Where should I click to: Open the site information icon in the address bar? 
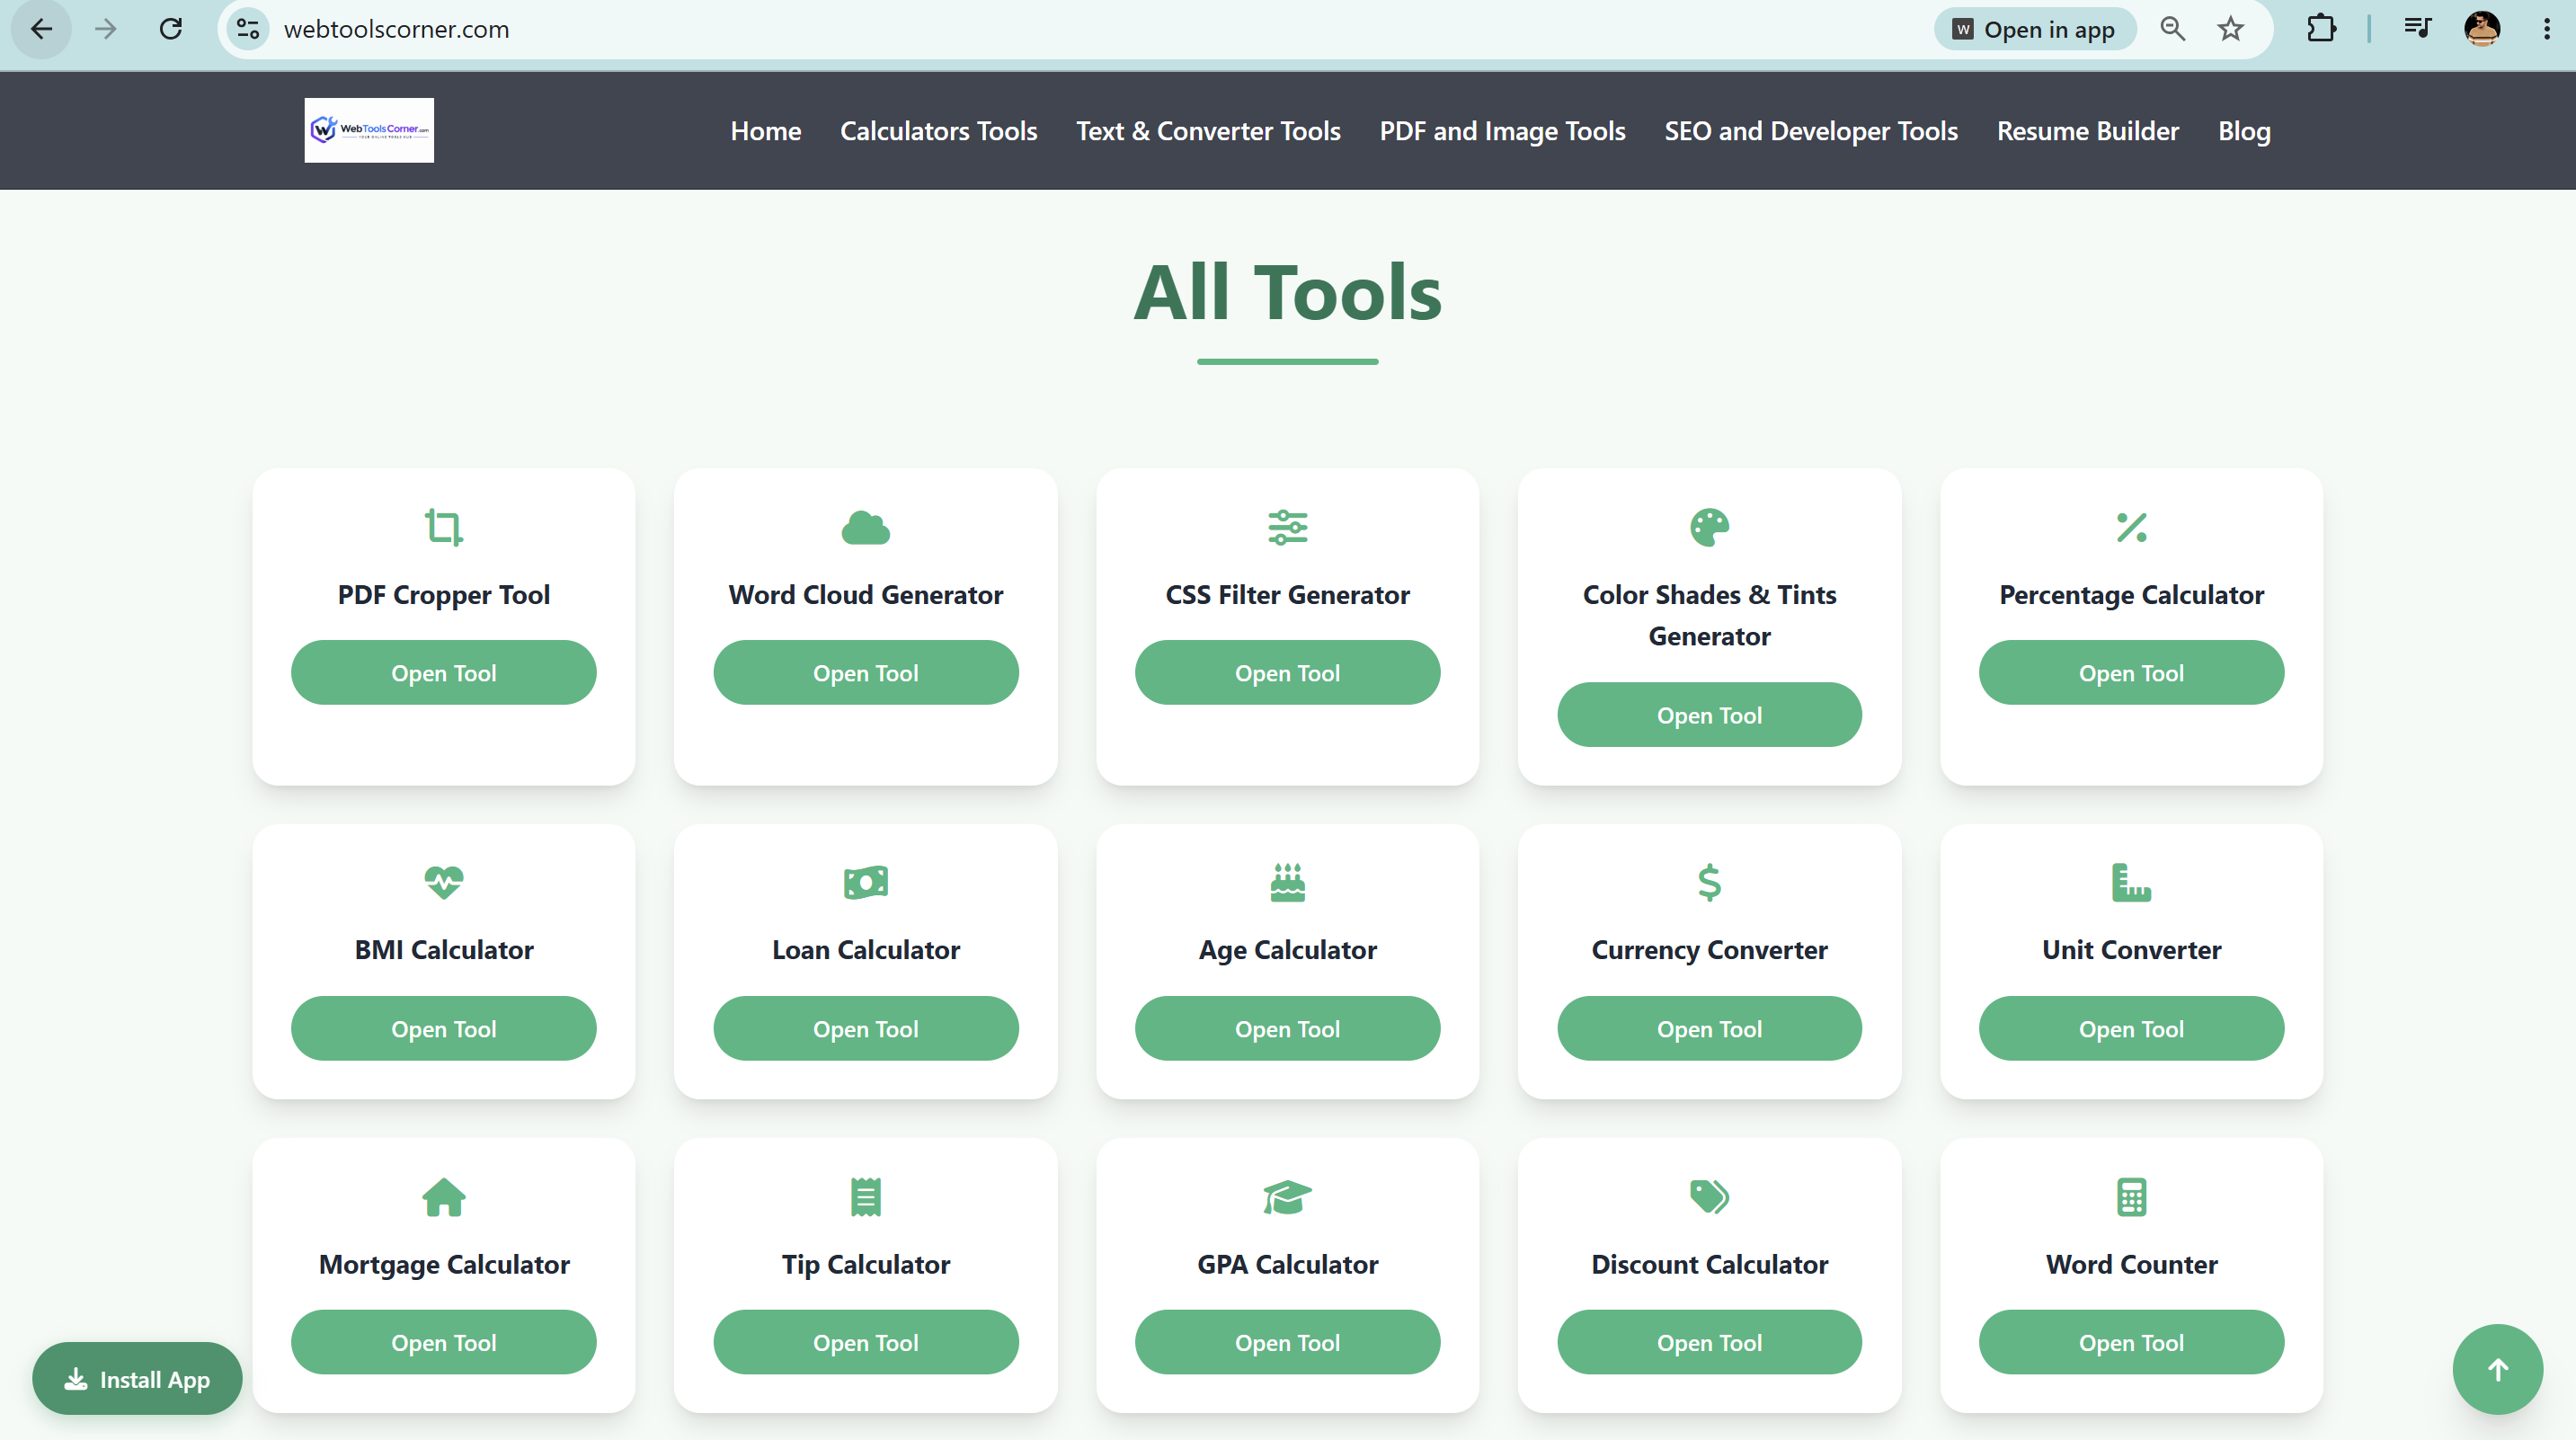click(x=248, y=29)
